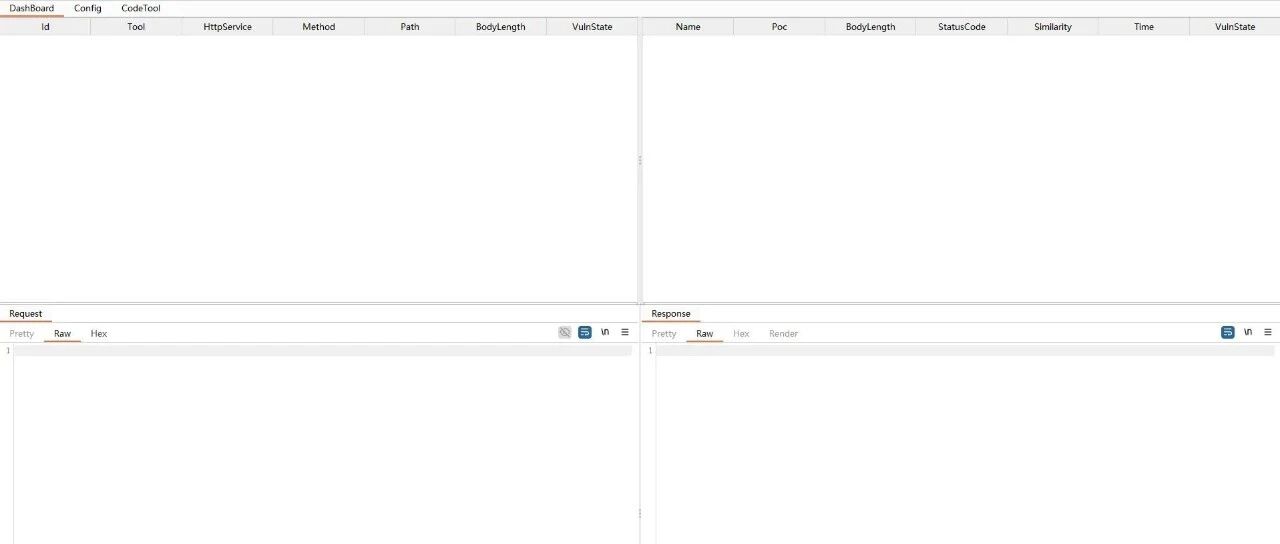Switch to the DashBoard tab
Screen dimensions: 1280x544
pyautogui.click(x=32, y=8)
